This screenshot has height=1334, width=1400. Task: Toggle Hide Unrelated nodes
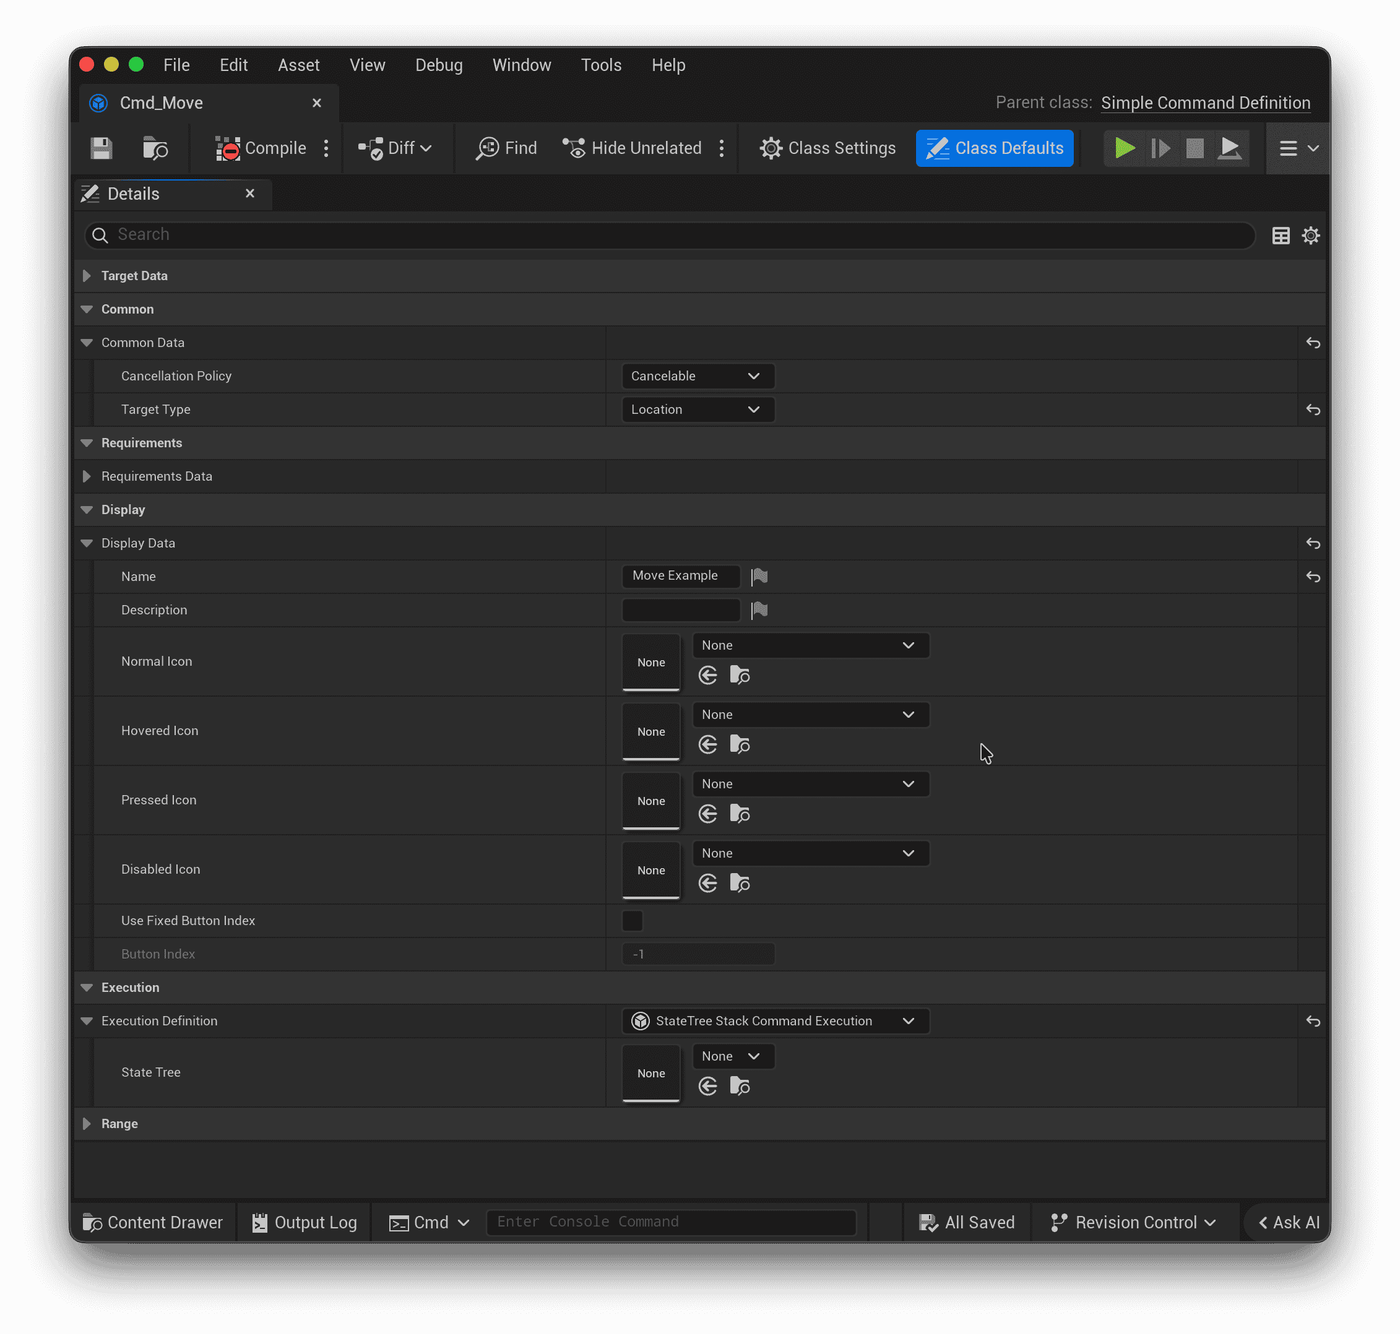632,148
